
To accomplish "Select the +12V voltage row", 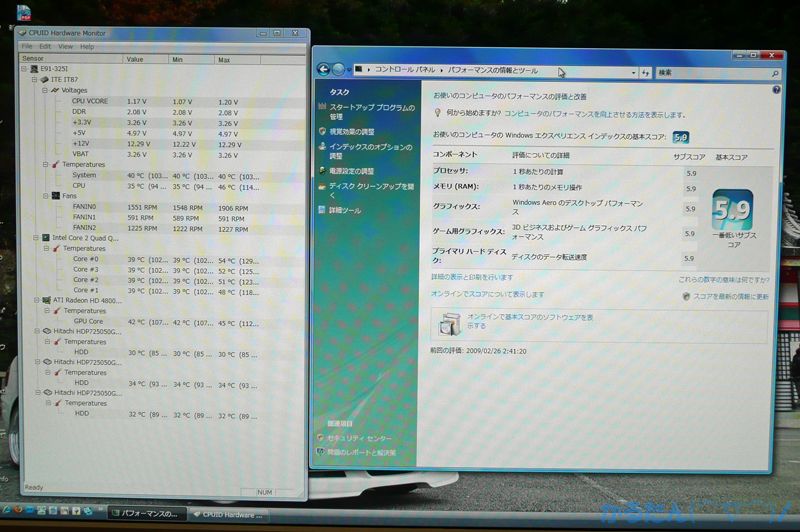I will [163, 144].
